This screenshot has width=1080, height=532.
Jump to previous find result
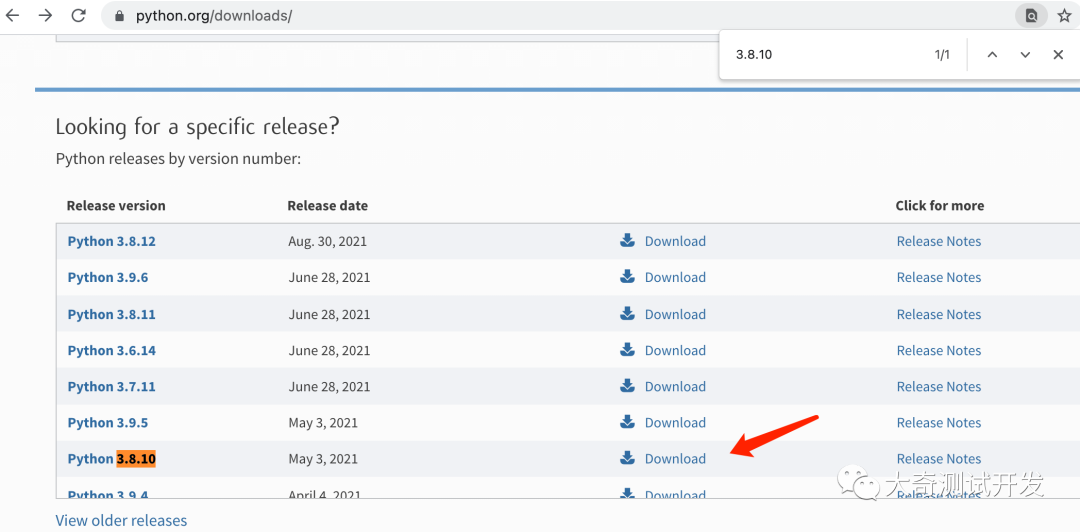992,55
